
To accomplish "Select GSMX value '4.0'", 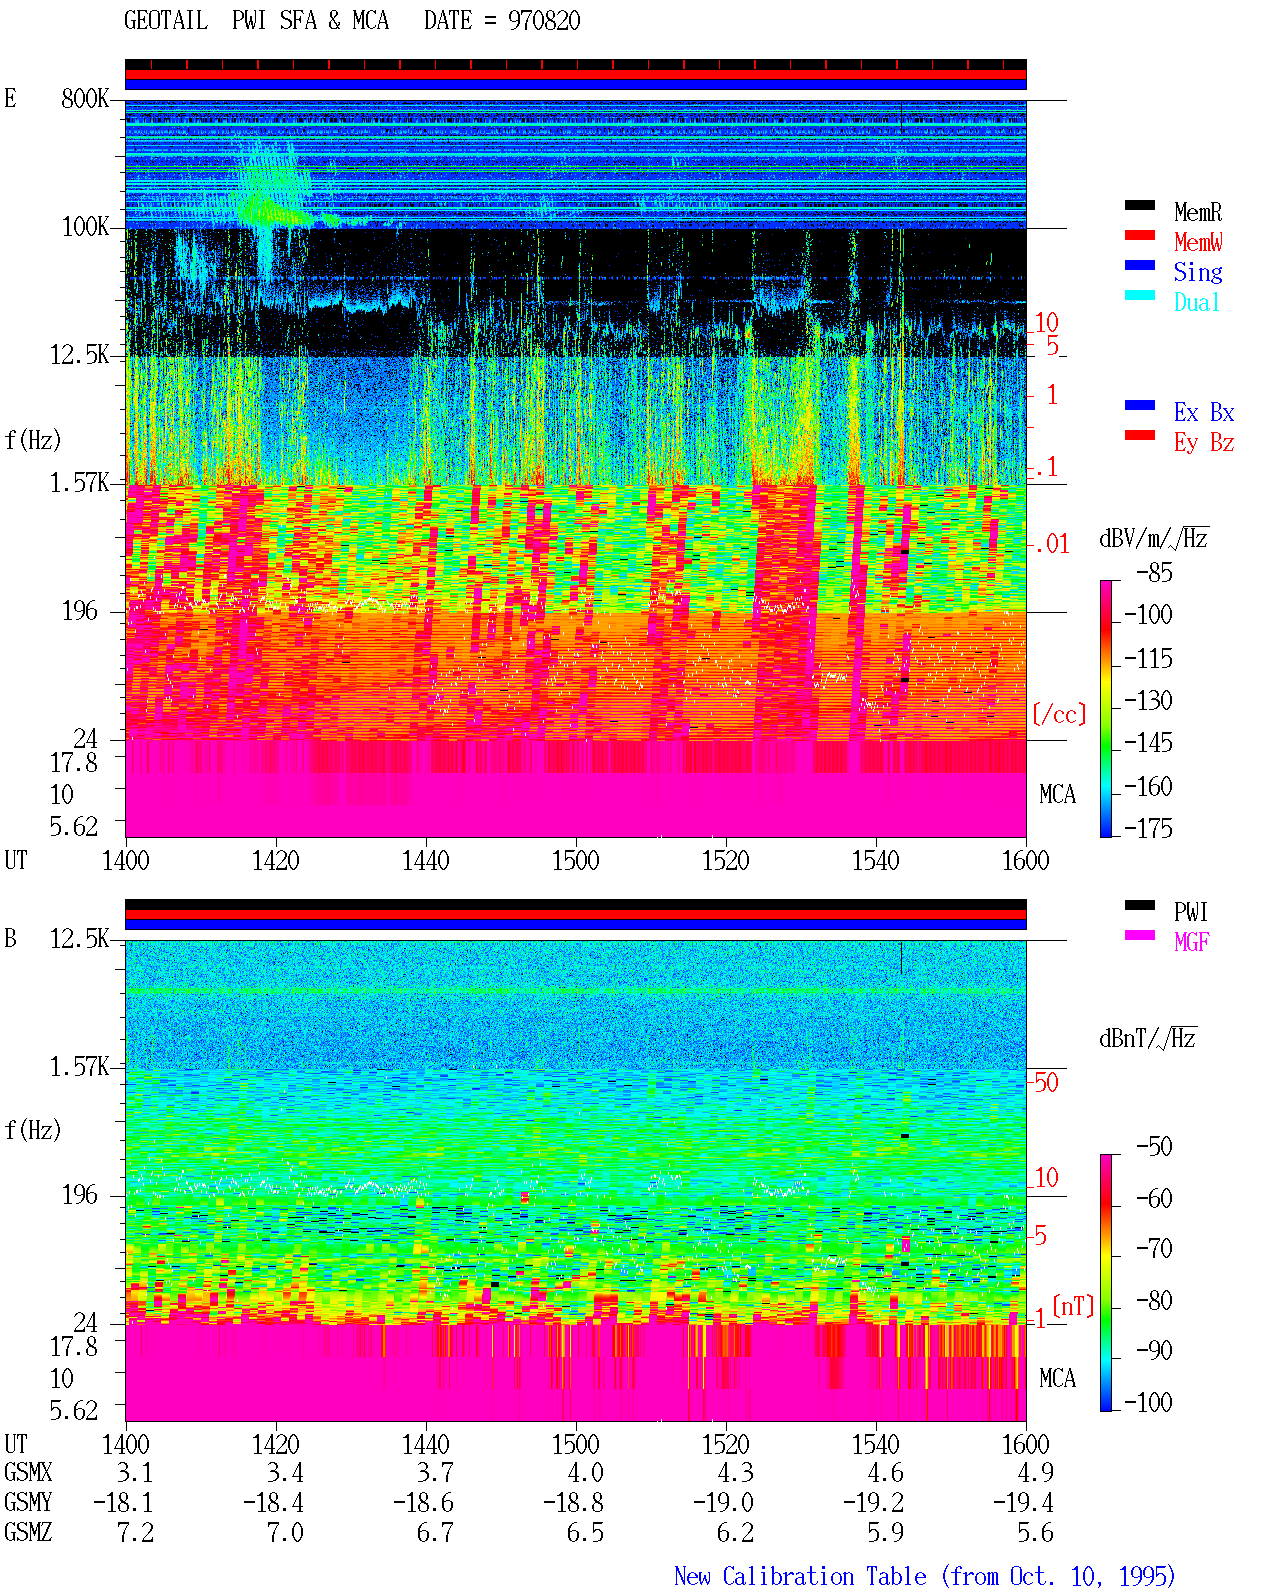I will [x=585, y=1473].
